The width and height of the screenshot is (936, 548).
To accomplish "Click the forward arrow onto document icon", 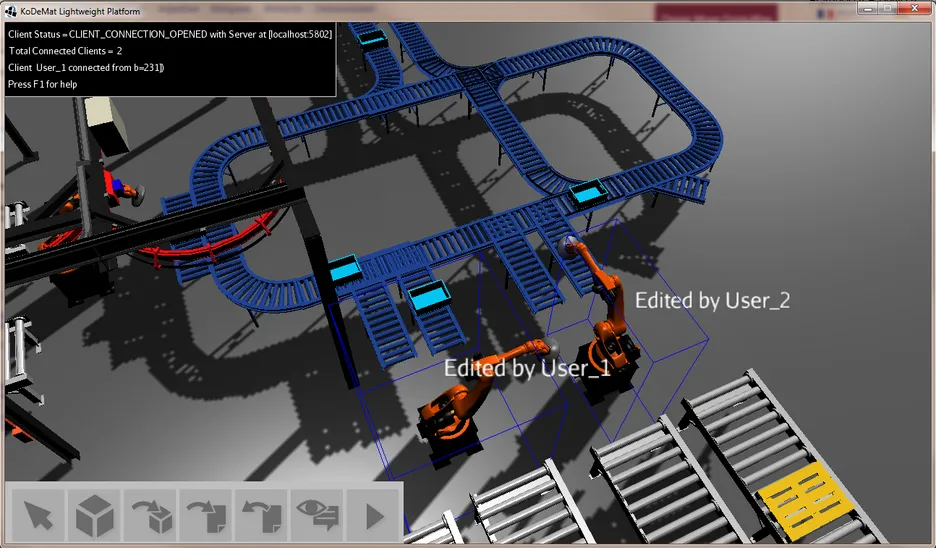I will click(x=207, y=516).
